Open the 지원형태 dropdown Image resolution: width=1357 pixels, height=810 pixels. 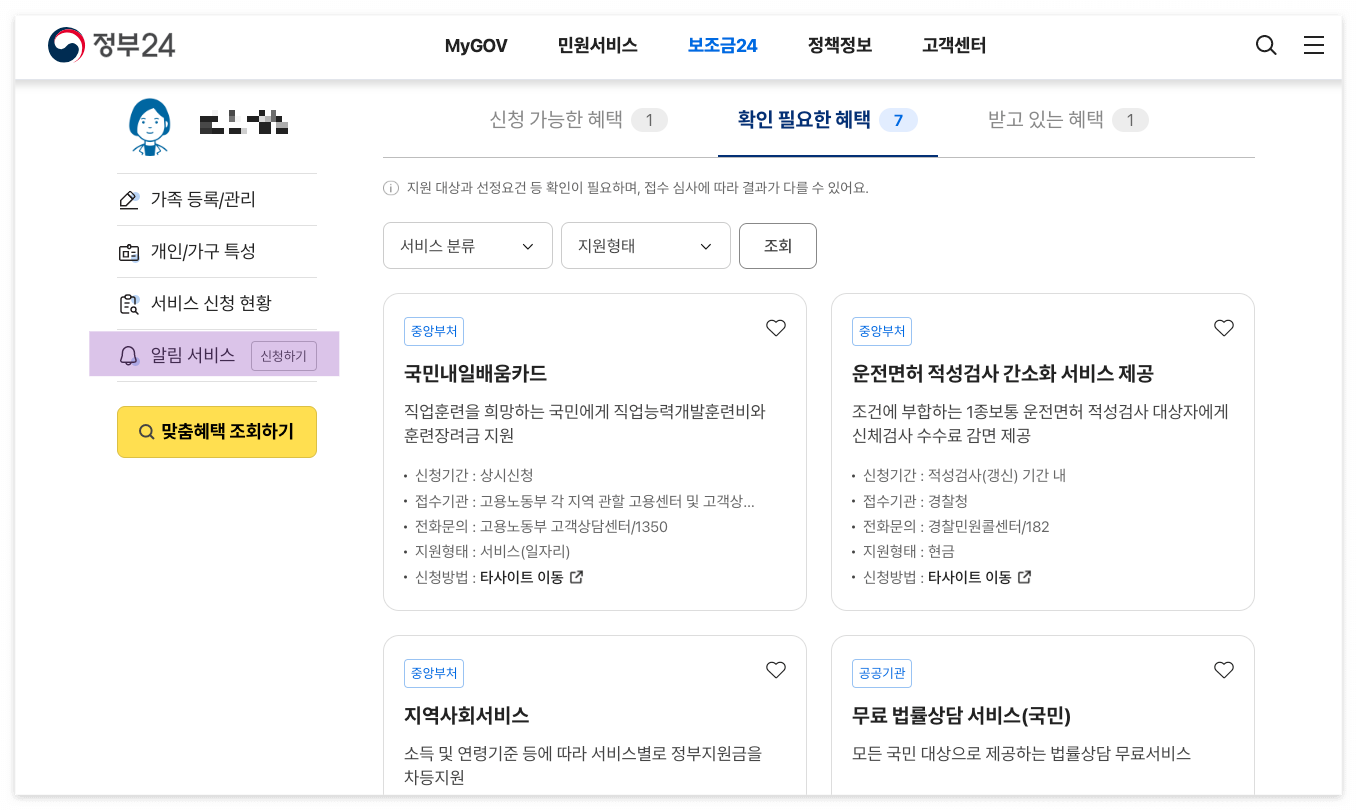pyautogui.click(x=646, y=246)
